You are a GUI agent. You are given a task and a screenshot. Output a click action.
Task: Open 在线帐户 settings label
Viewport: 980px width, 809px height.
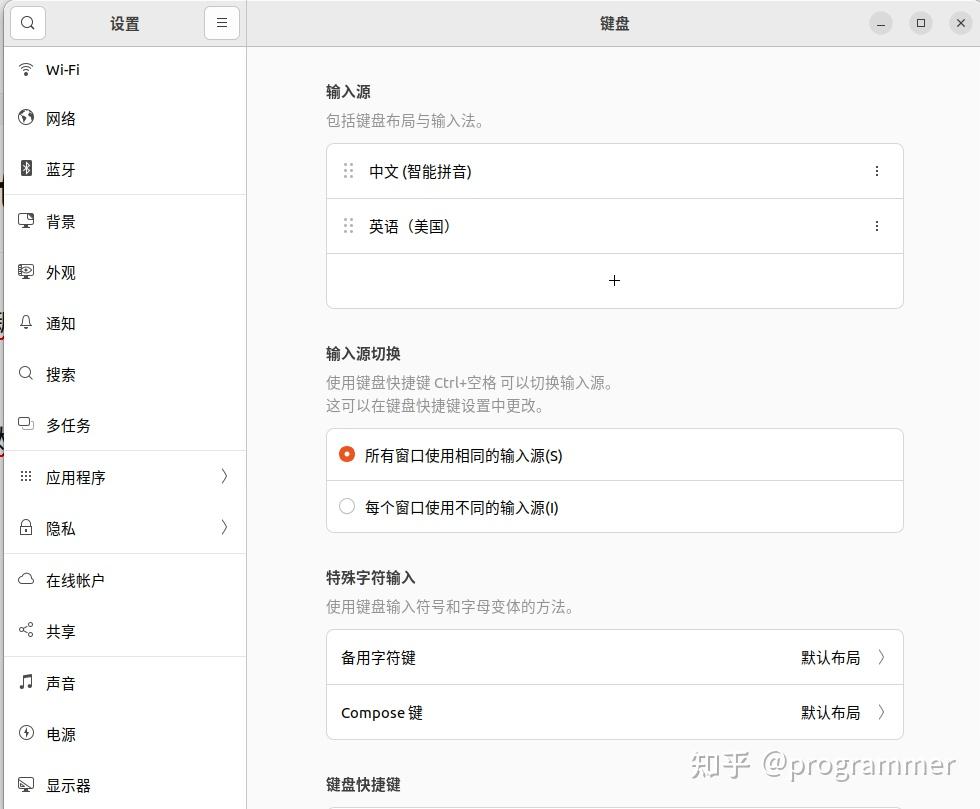click(x=75, y=580)
